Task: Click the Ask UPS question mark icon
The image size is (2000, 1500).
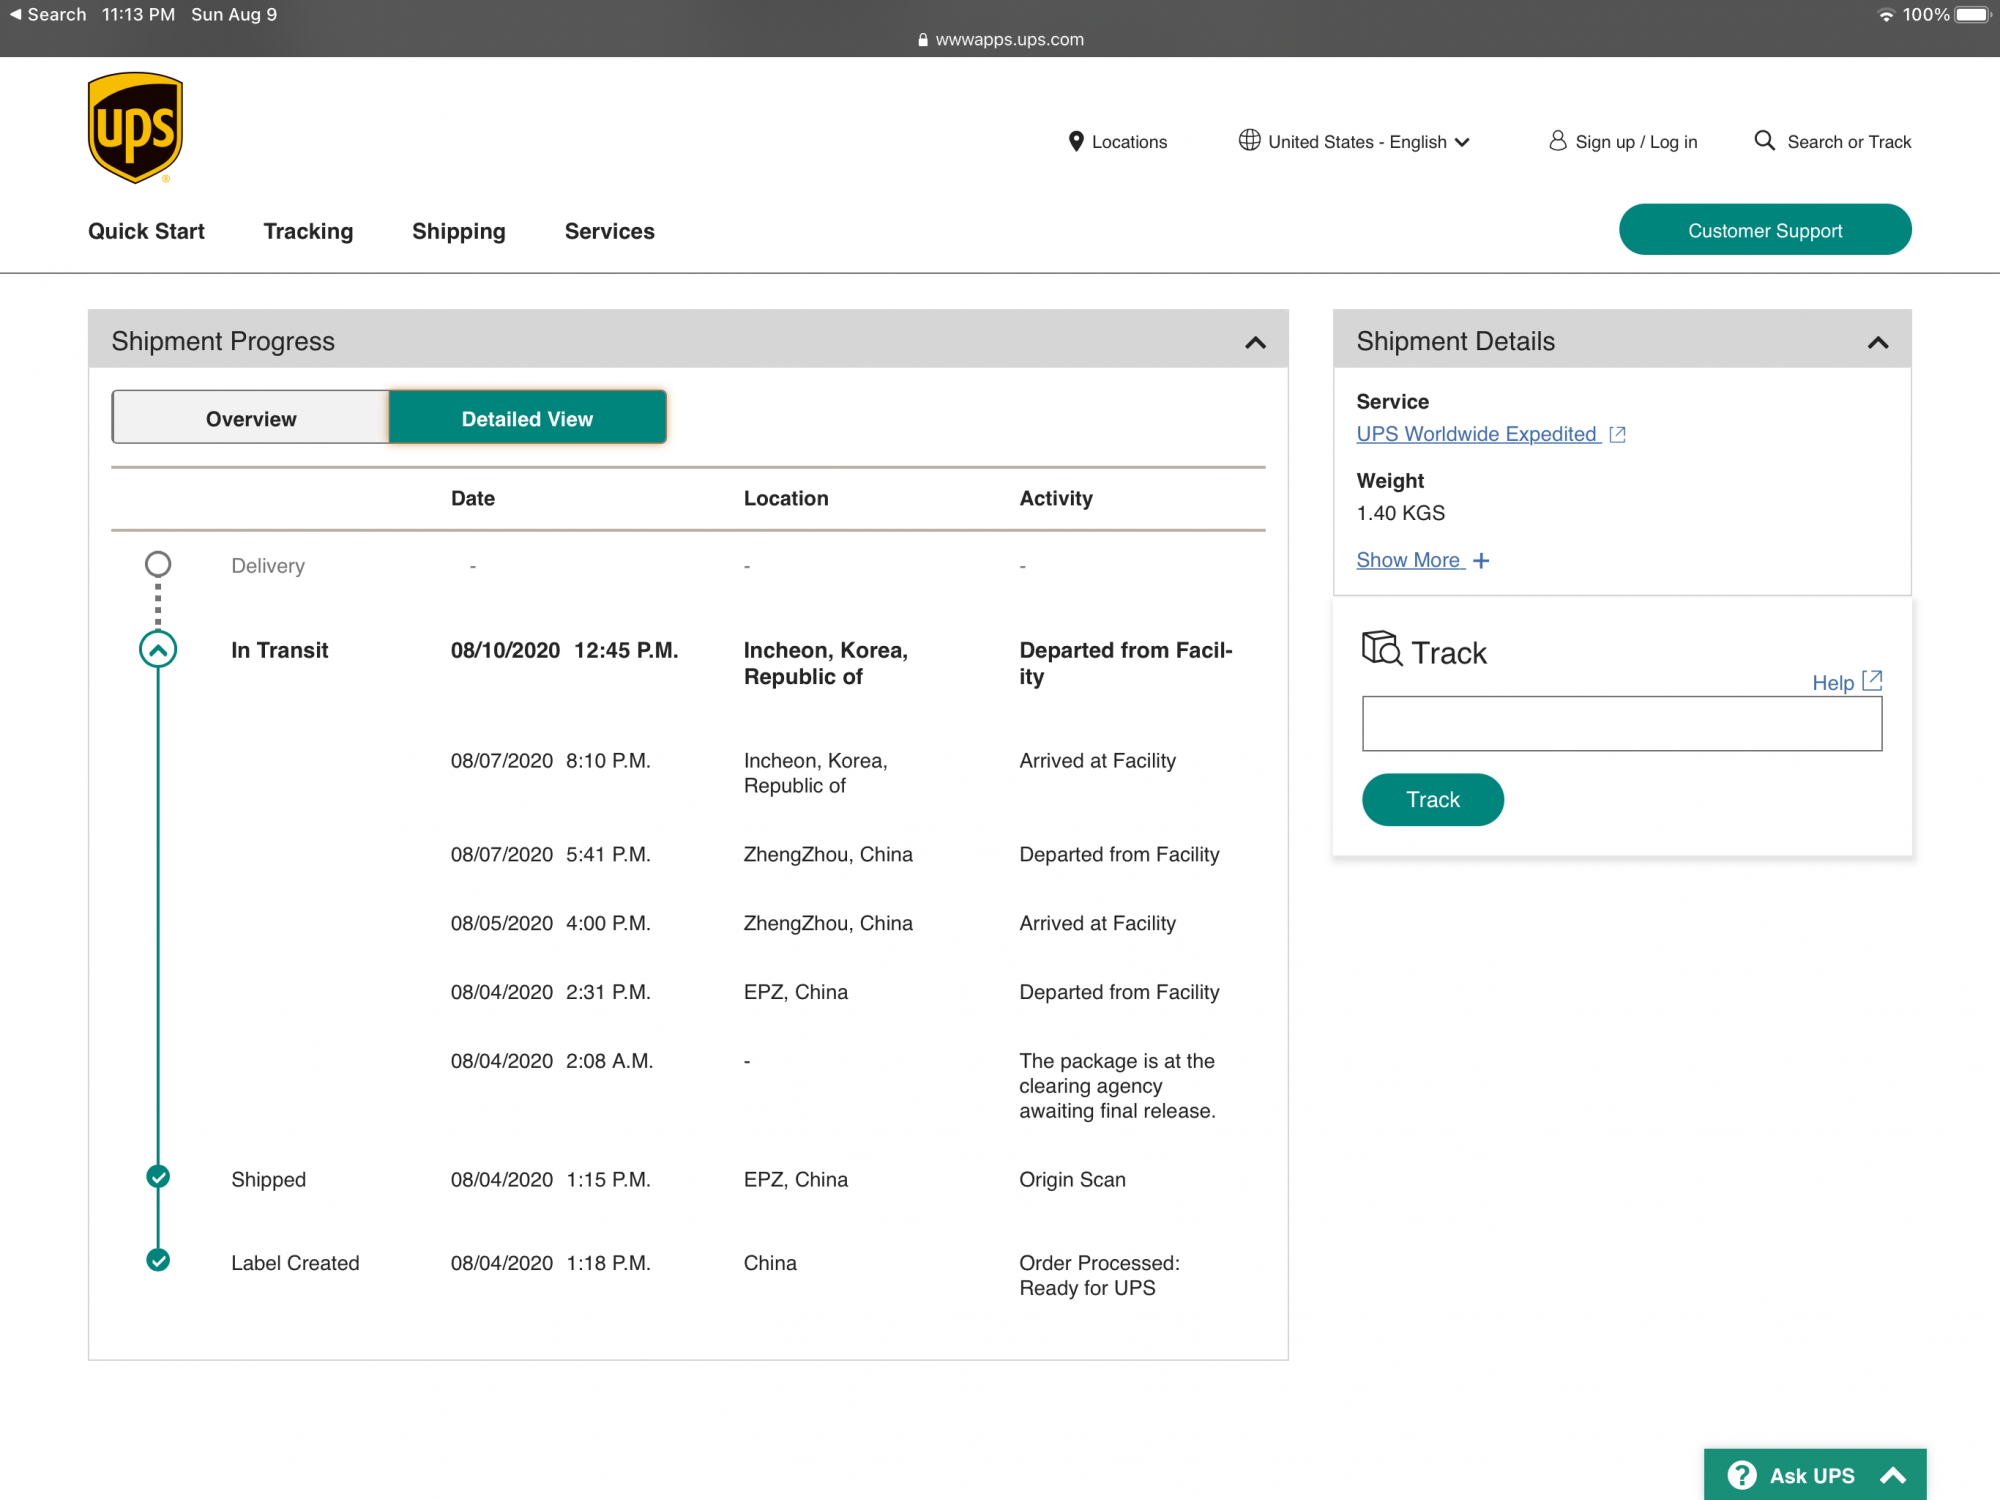Action: click(1742, 1475)
